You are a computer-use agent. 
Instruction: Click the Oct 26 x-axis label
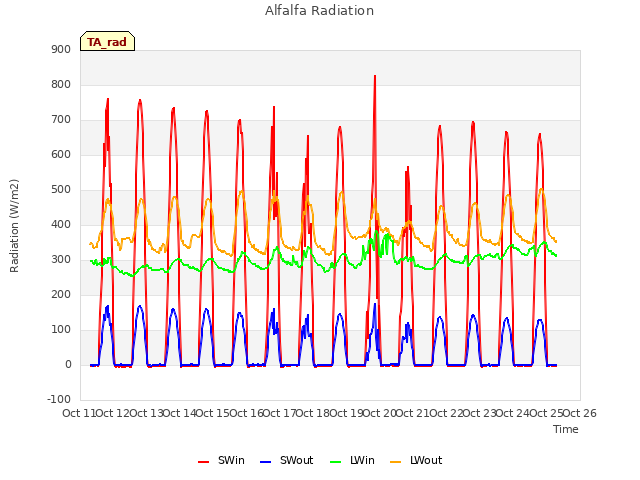coord(580,413)
